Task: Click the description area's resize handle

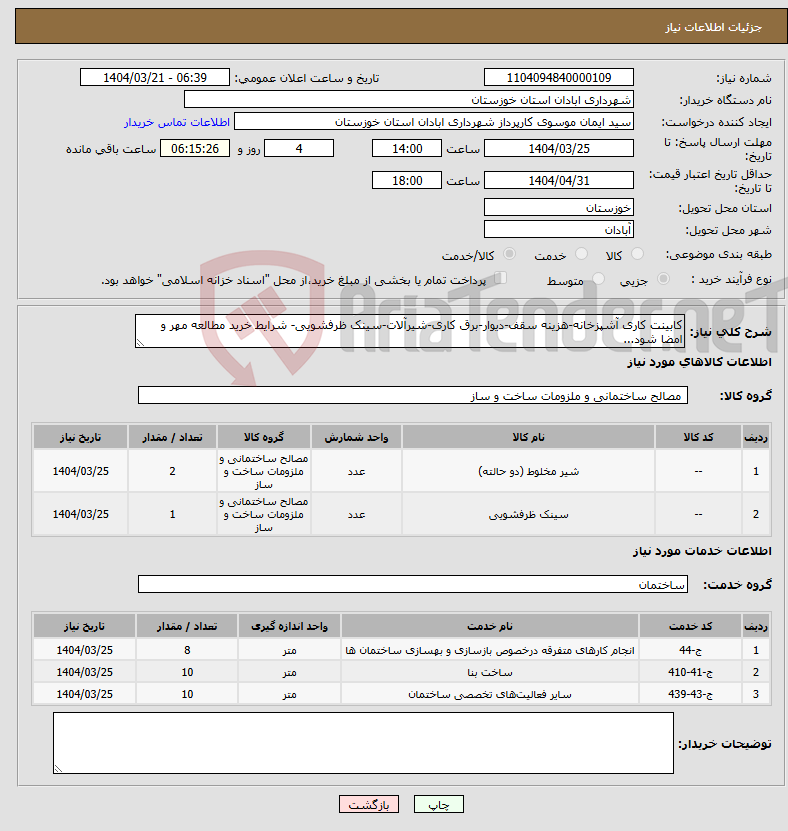Action: [x=140, y=343]
